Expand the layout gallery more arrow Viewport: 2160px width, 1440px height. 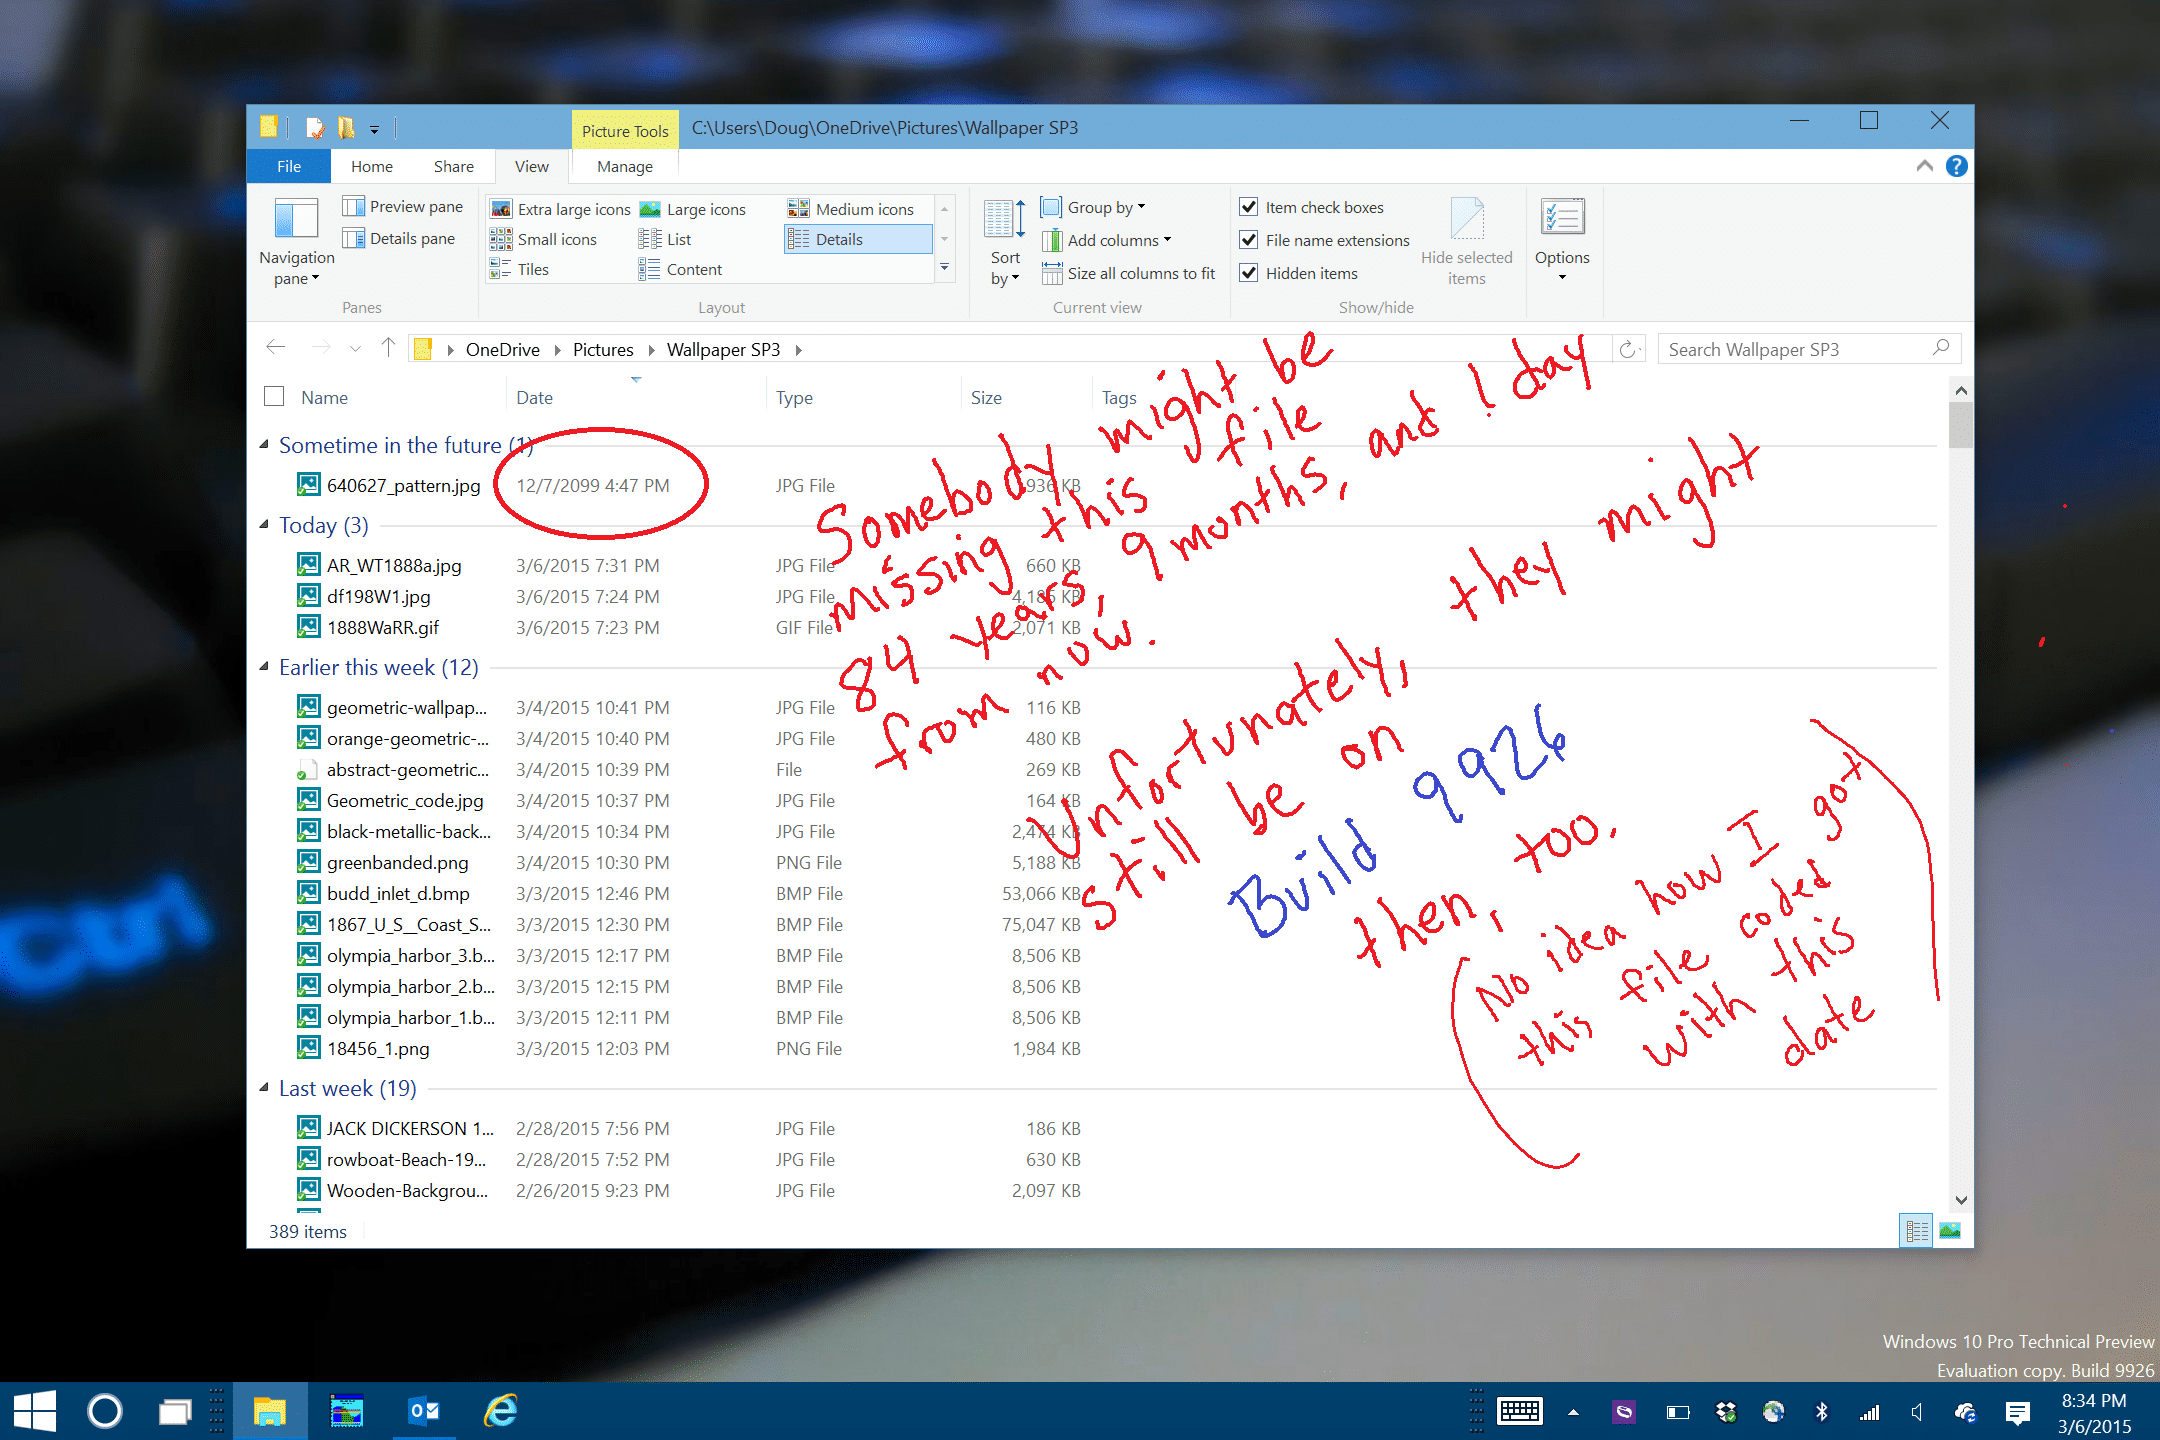click(x=944, y=268)
